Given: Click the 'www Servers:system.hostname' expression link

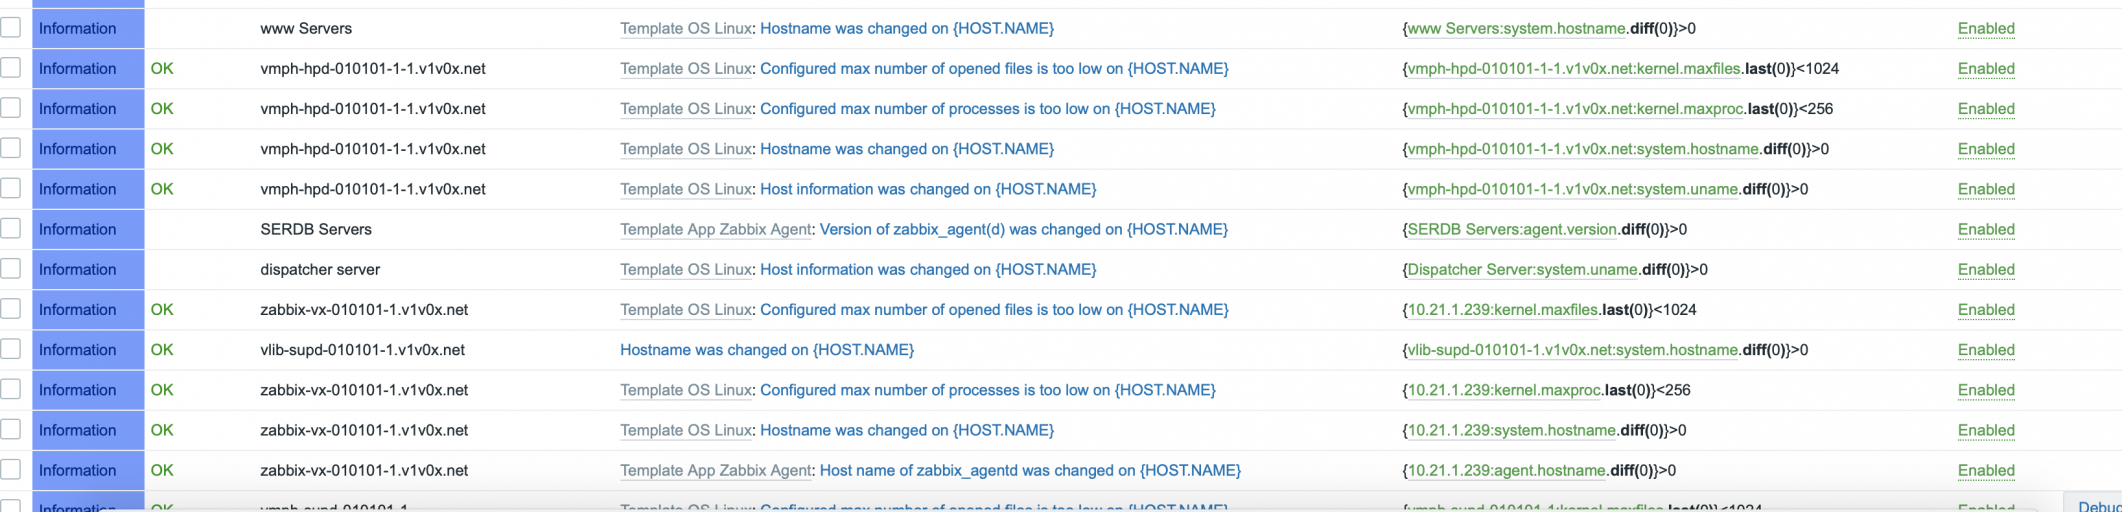Looking at the screenshot, I should [1515, 29].
